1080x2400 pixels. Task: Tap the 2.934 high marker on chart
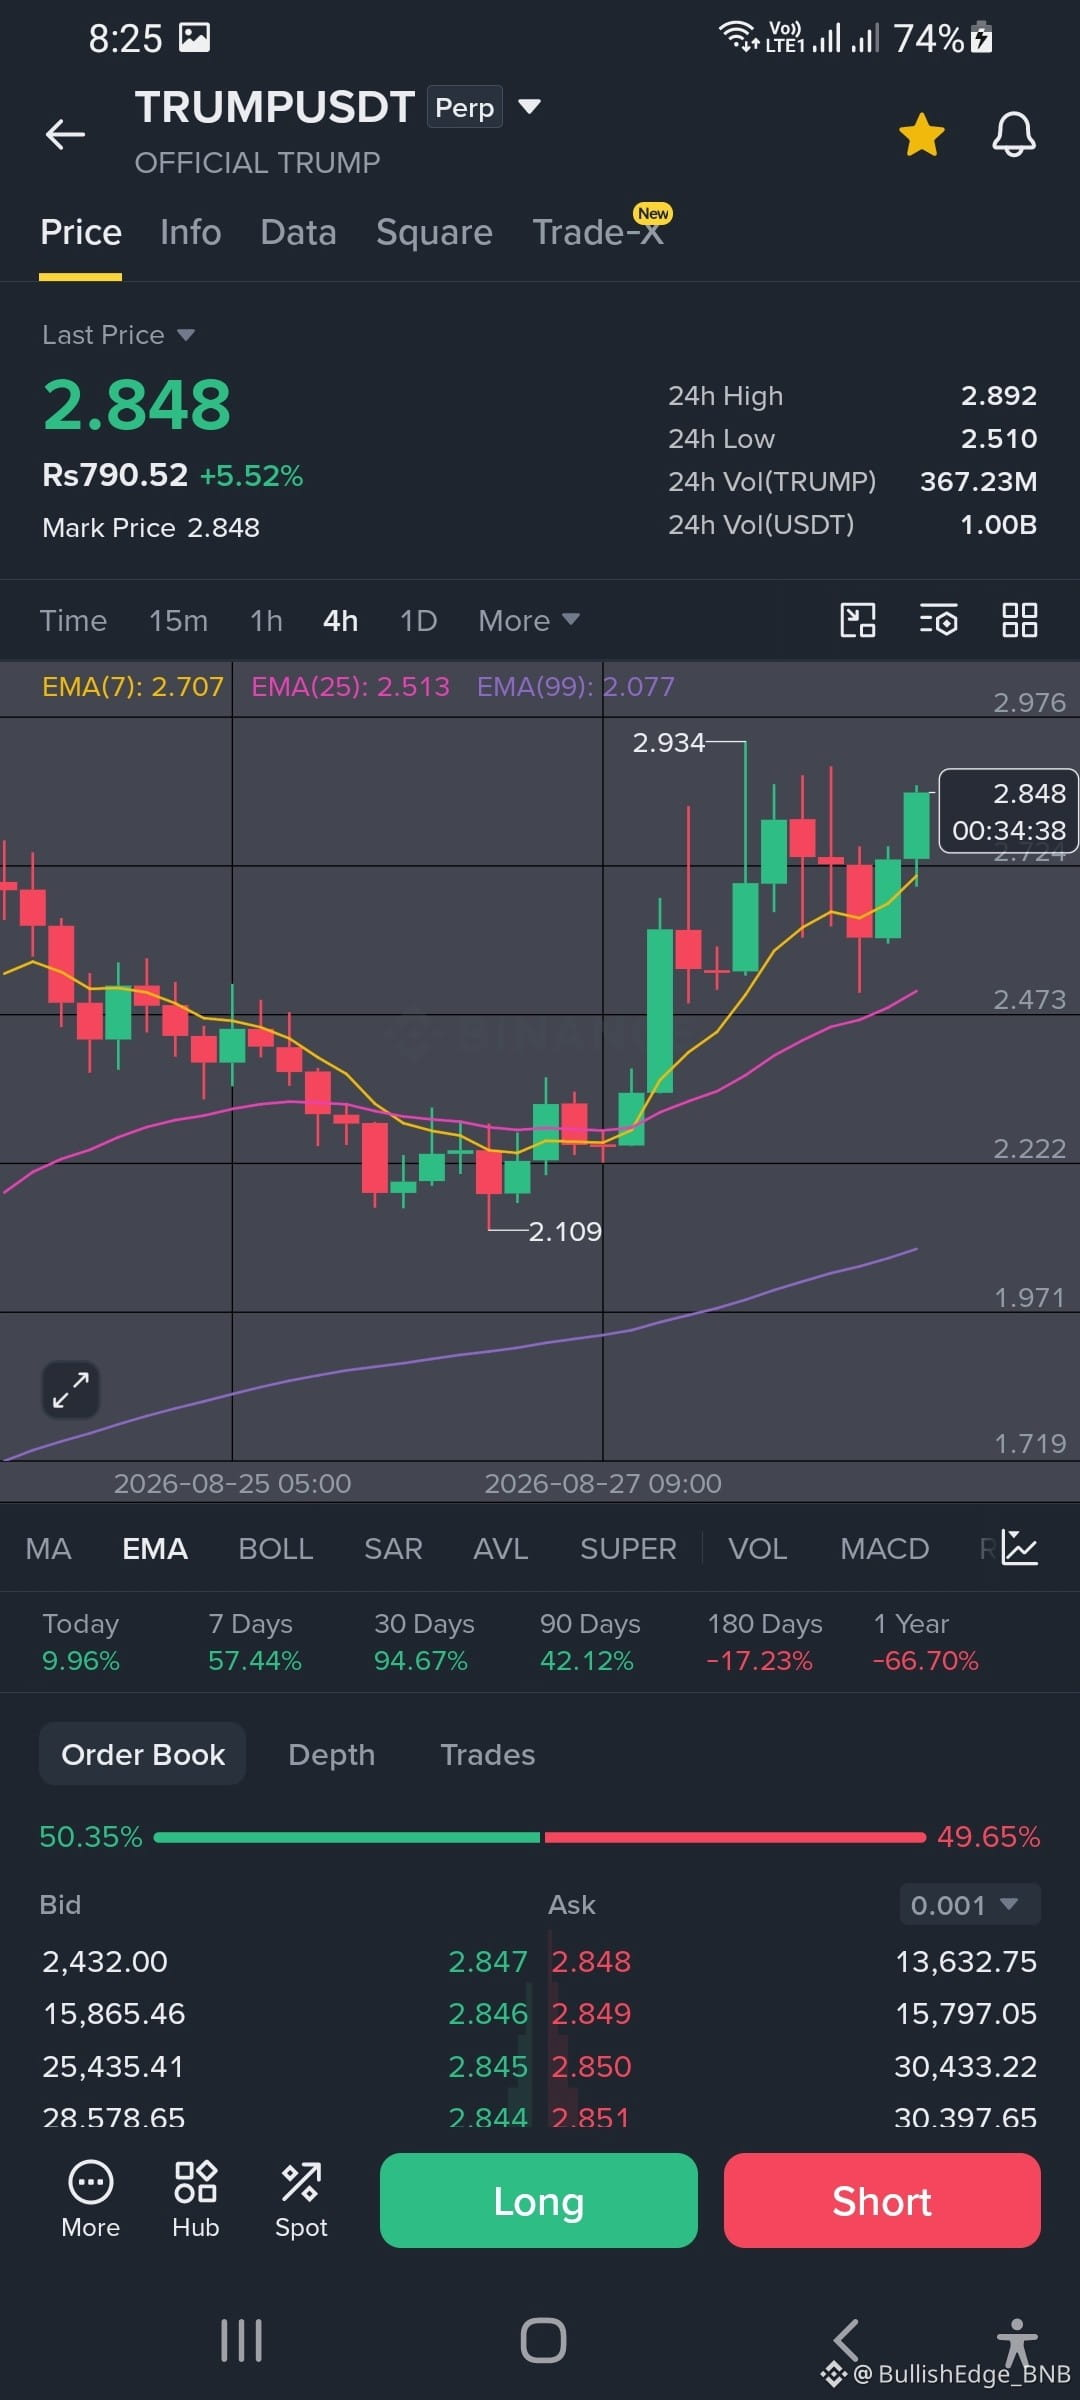tap(668, 743)
